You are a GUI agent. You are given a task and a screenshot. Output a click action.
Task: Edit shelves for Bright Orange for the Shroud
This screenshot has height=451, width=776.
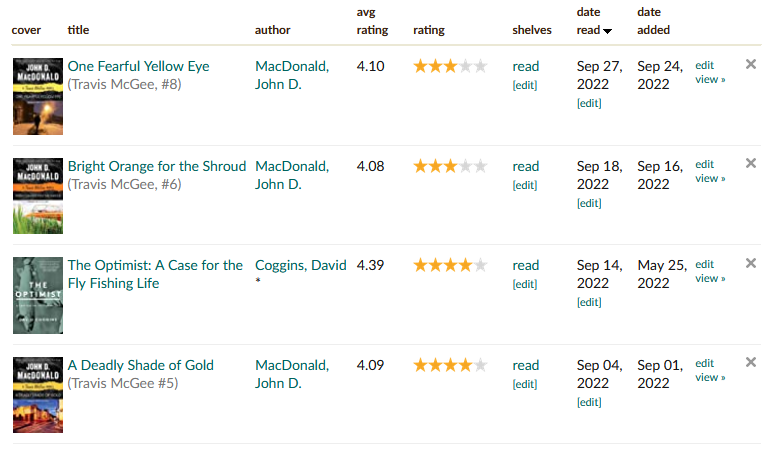525,185
